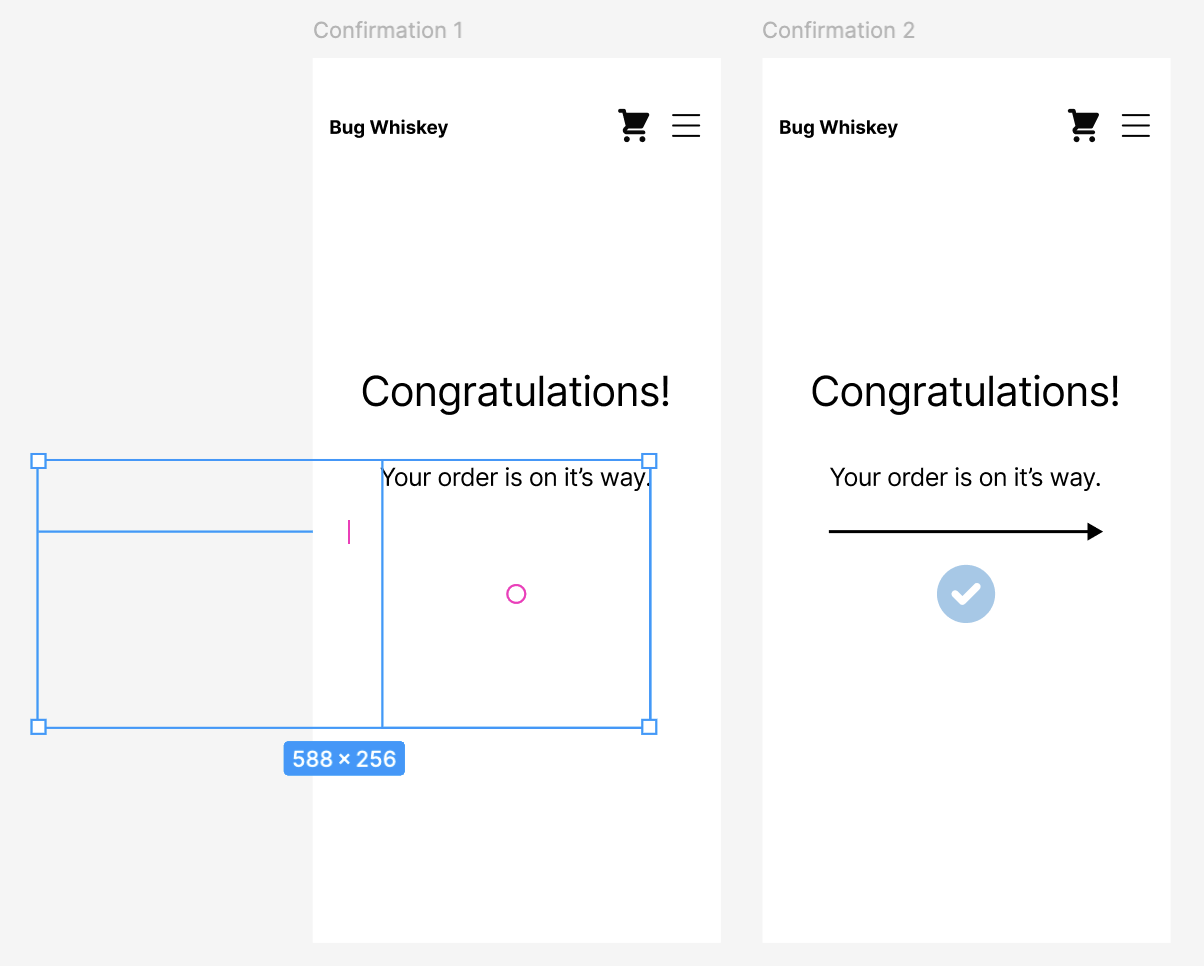This screenshot has width=1204, height=966.
Task: Select order status text in Confirmation 2
Action: 966,478
